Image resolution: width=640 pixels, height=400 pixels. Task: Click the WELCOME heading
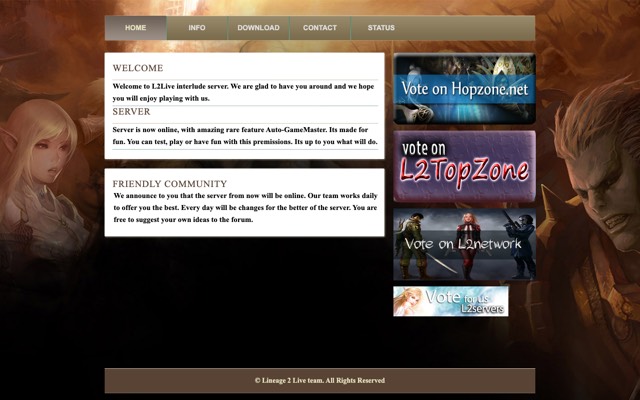point(138,68)
